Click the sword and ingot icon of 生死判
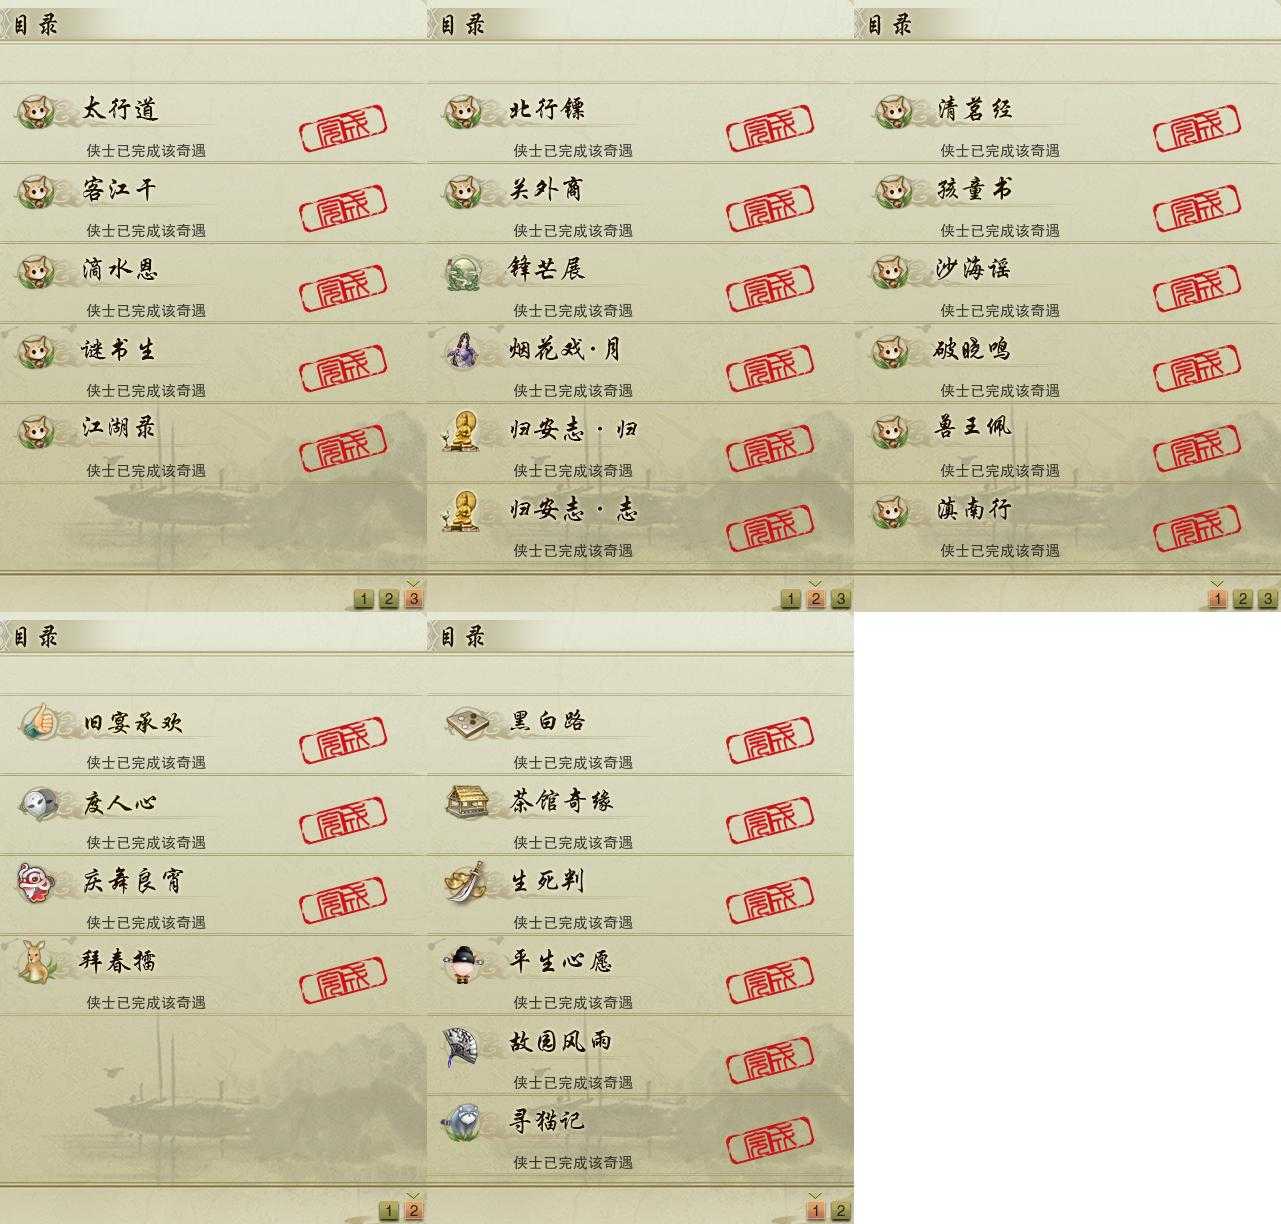Screen dimensions: 1281x1224 (x=464, y=882)
